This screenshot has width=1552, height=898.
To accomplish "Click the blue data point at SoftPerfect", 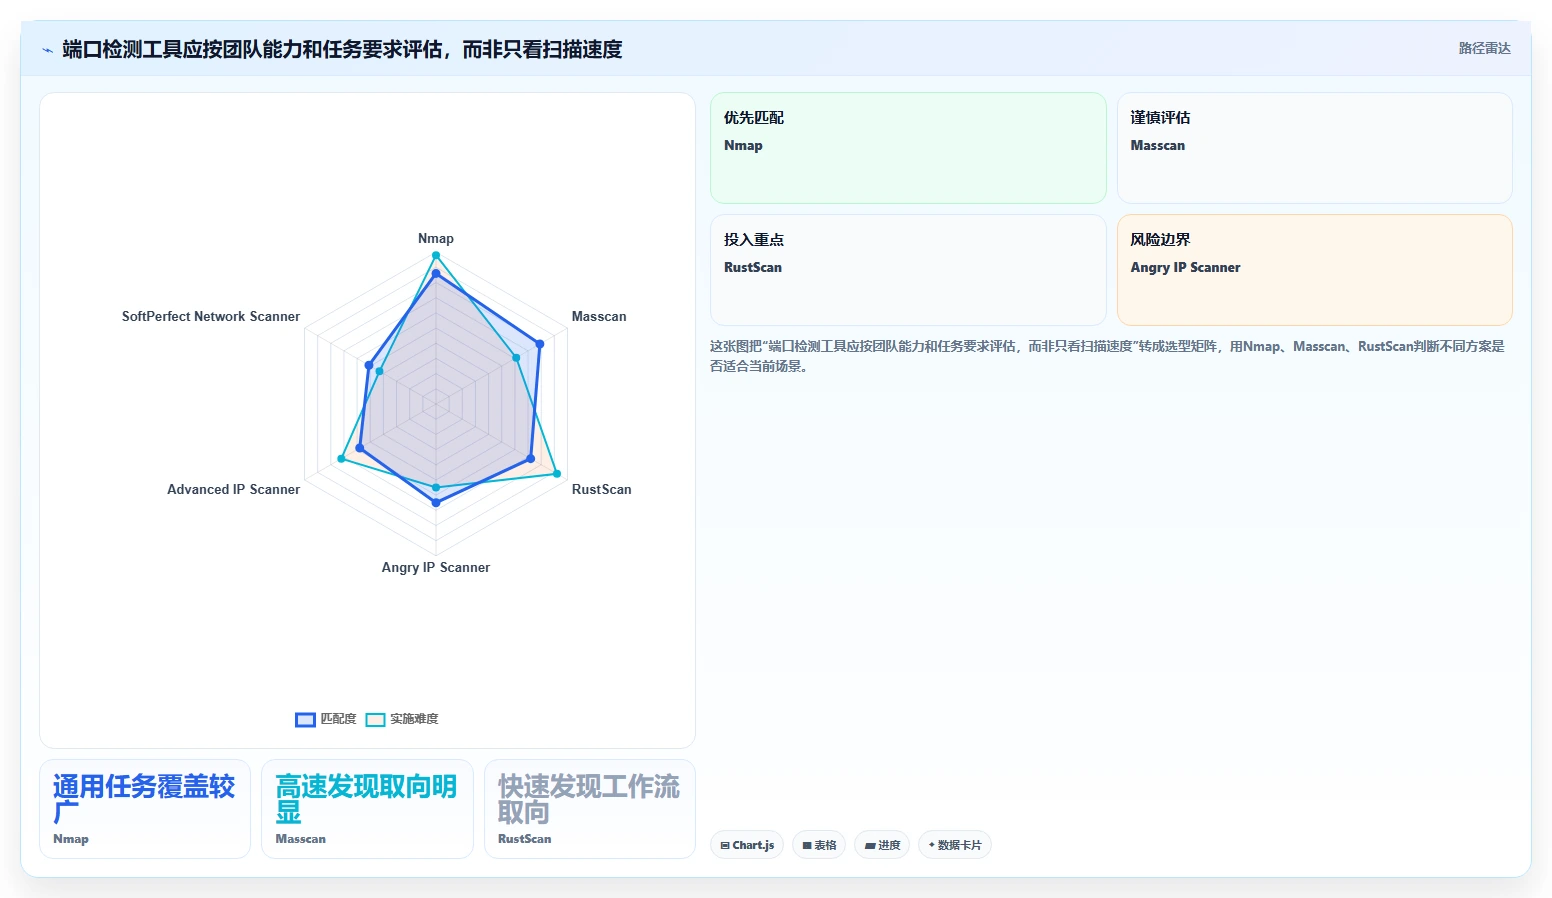I will [369, 365].
